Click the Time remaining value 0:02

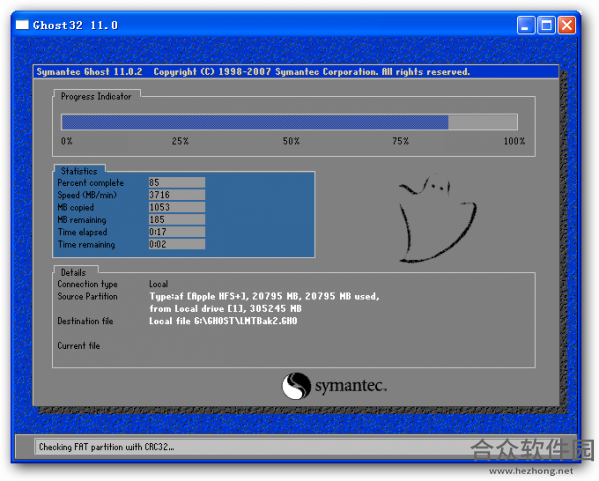176,244
